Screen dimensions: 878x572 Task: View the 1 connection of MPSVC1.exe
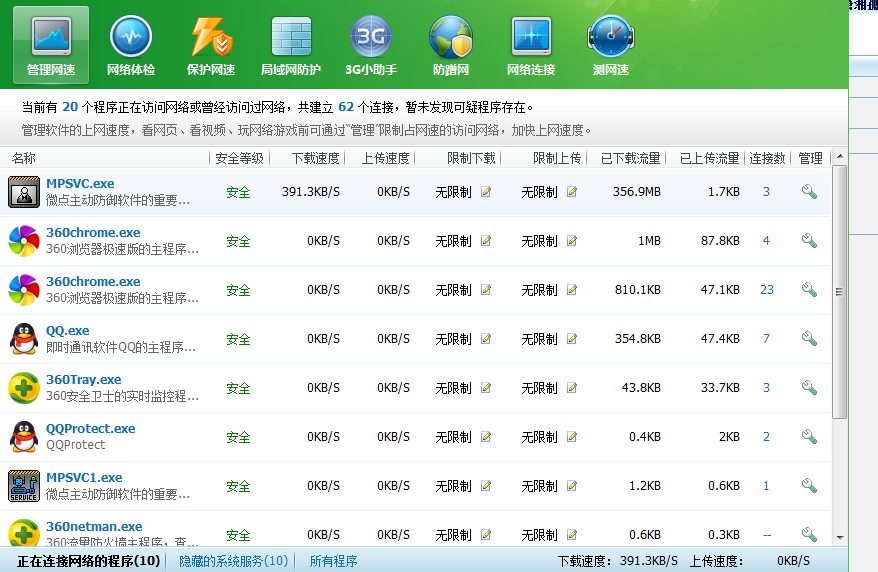point(767,486)
